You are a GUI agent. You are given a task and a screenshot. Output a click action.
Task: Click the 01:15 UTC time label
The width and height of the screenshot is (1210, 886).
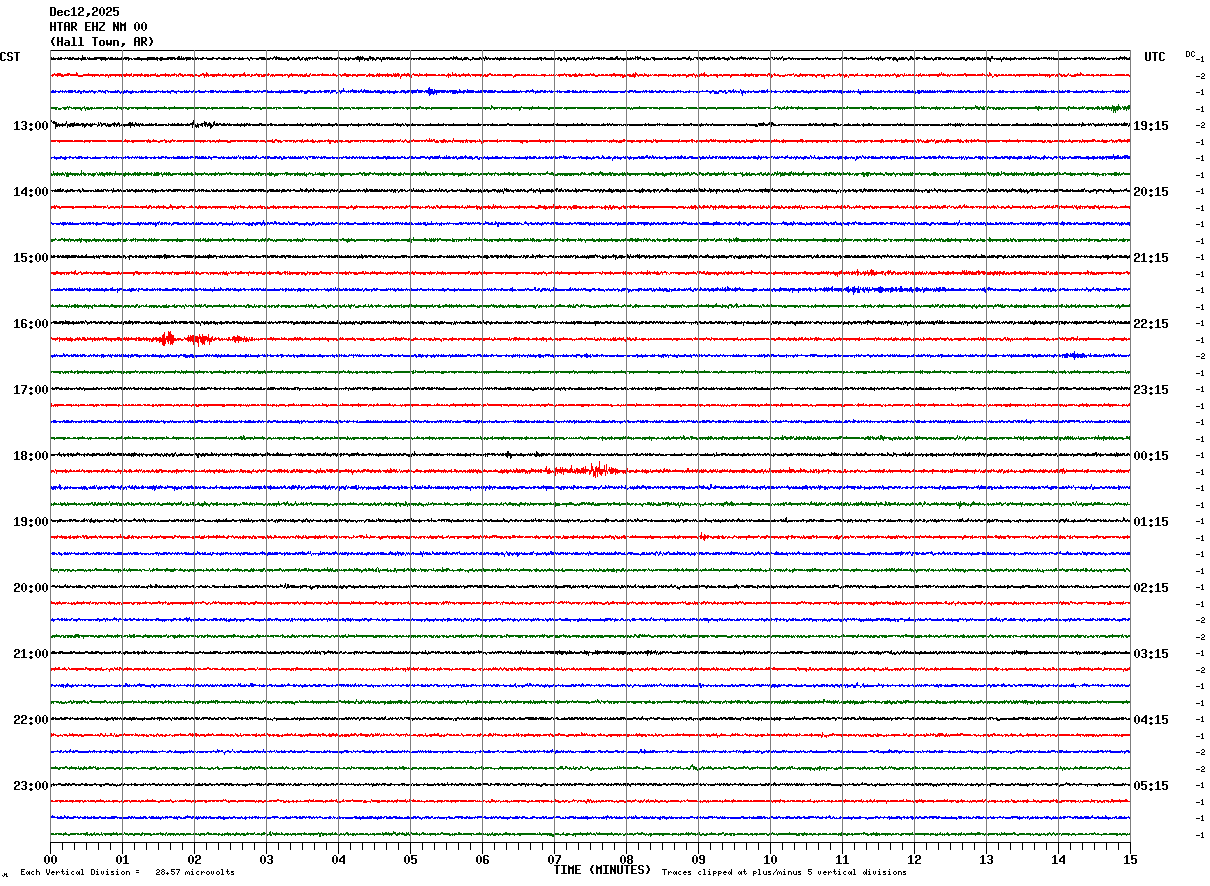pyautogui.click(x=1151, y=522)
